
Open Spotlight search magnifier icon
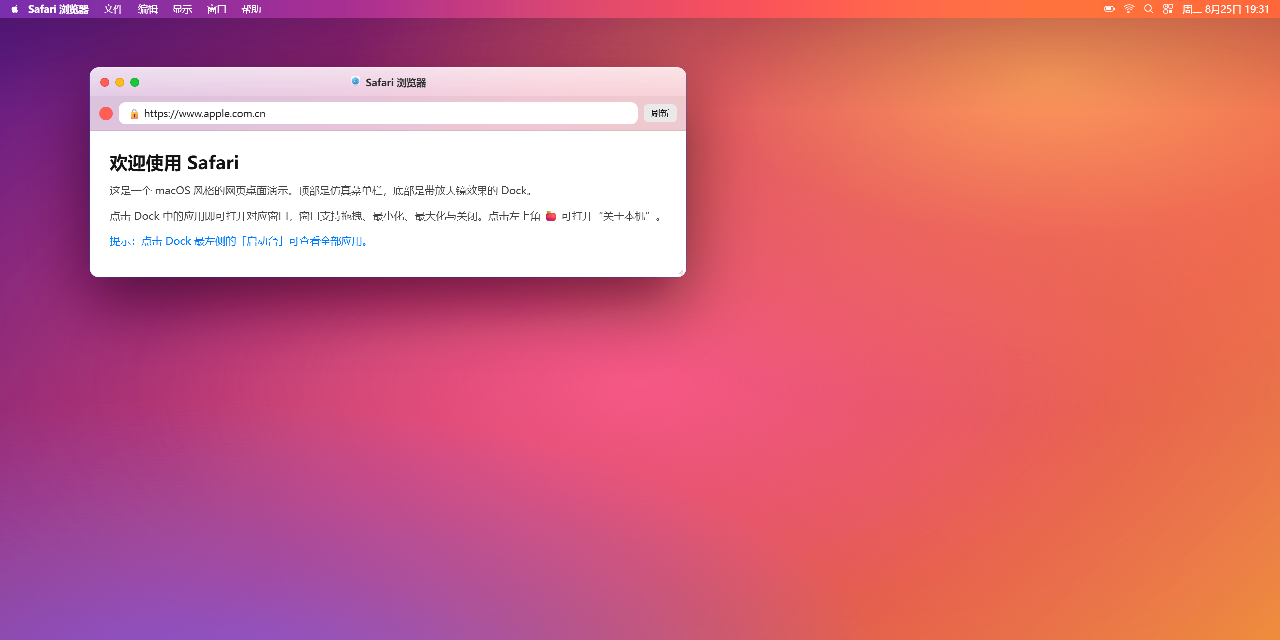(1148, 9)
